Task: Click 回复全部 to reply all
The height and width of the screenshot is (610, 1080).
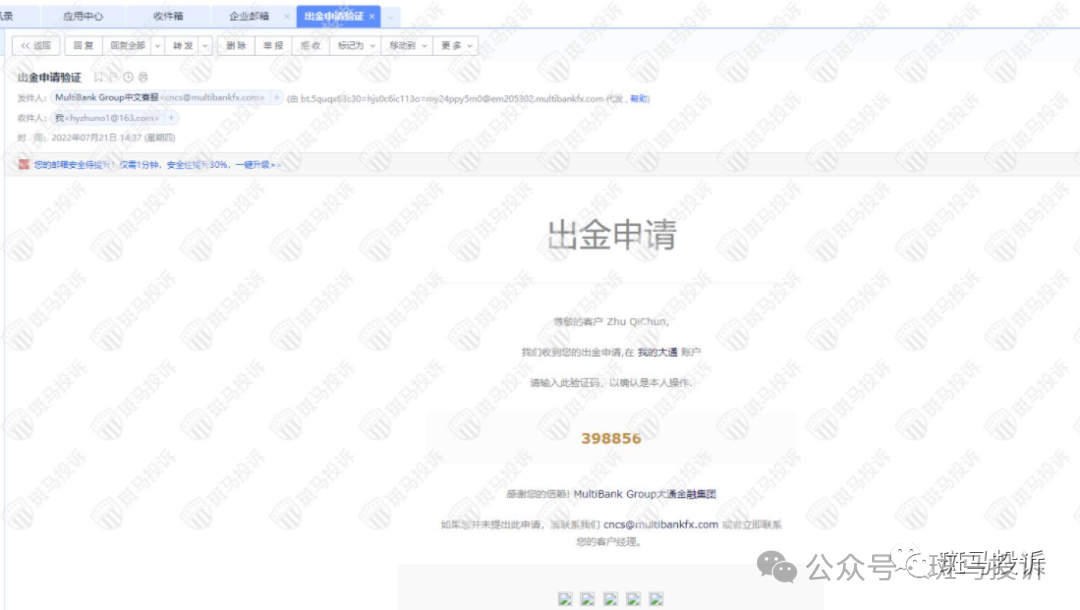Action: (127, 45)
